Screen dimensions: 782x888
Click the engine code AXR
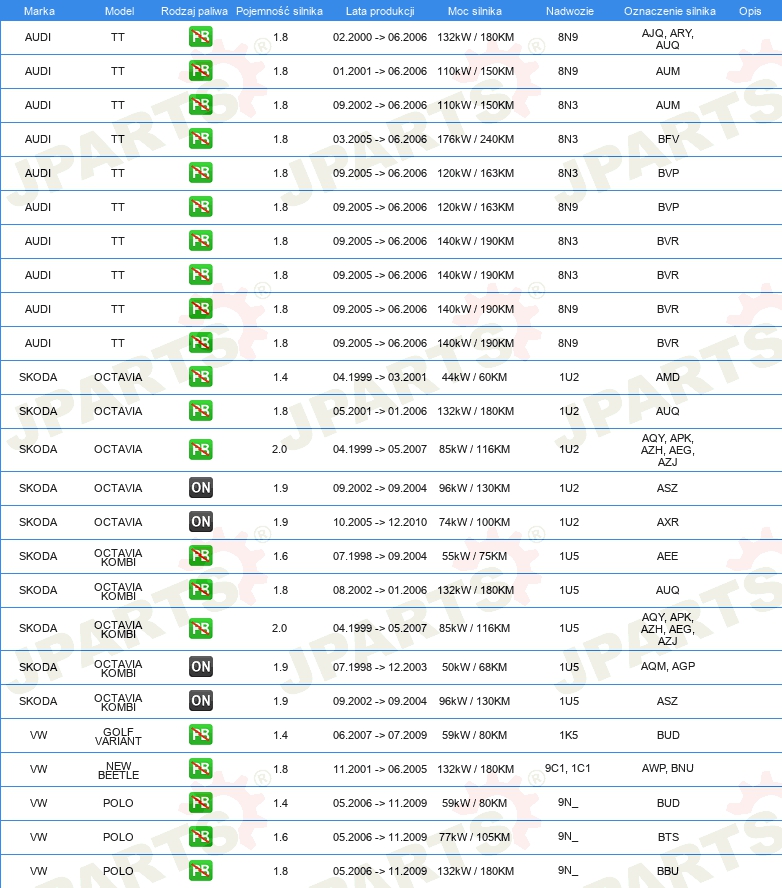tap(668, 522)
